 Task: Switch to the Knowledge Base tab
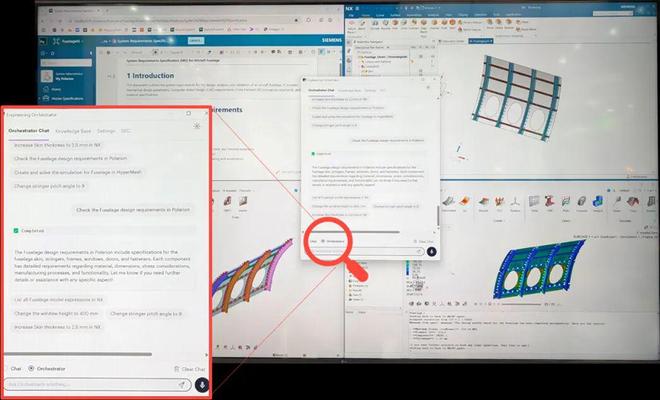tap(74, 131)
